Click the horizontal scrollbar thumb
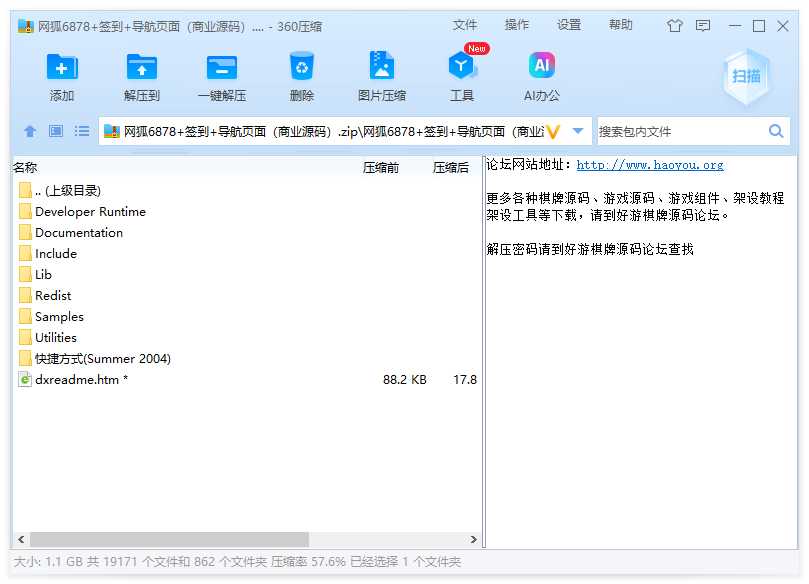809x584 pixels. [169, 539]
